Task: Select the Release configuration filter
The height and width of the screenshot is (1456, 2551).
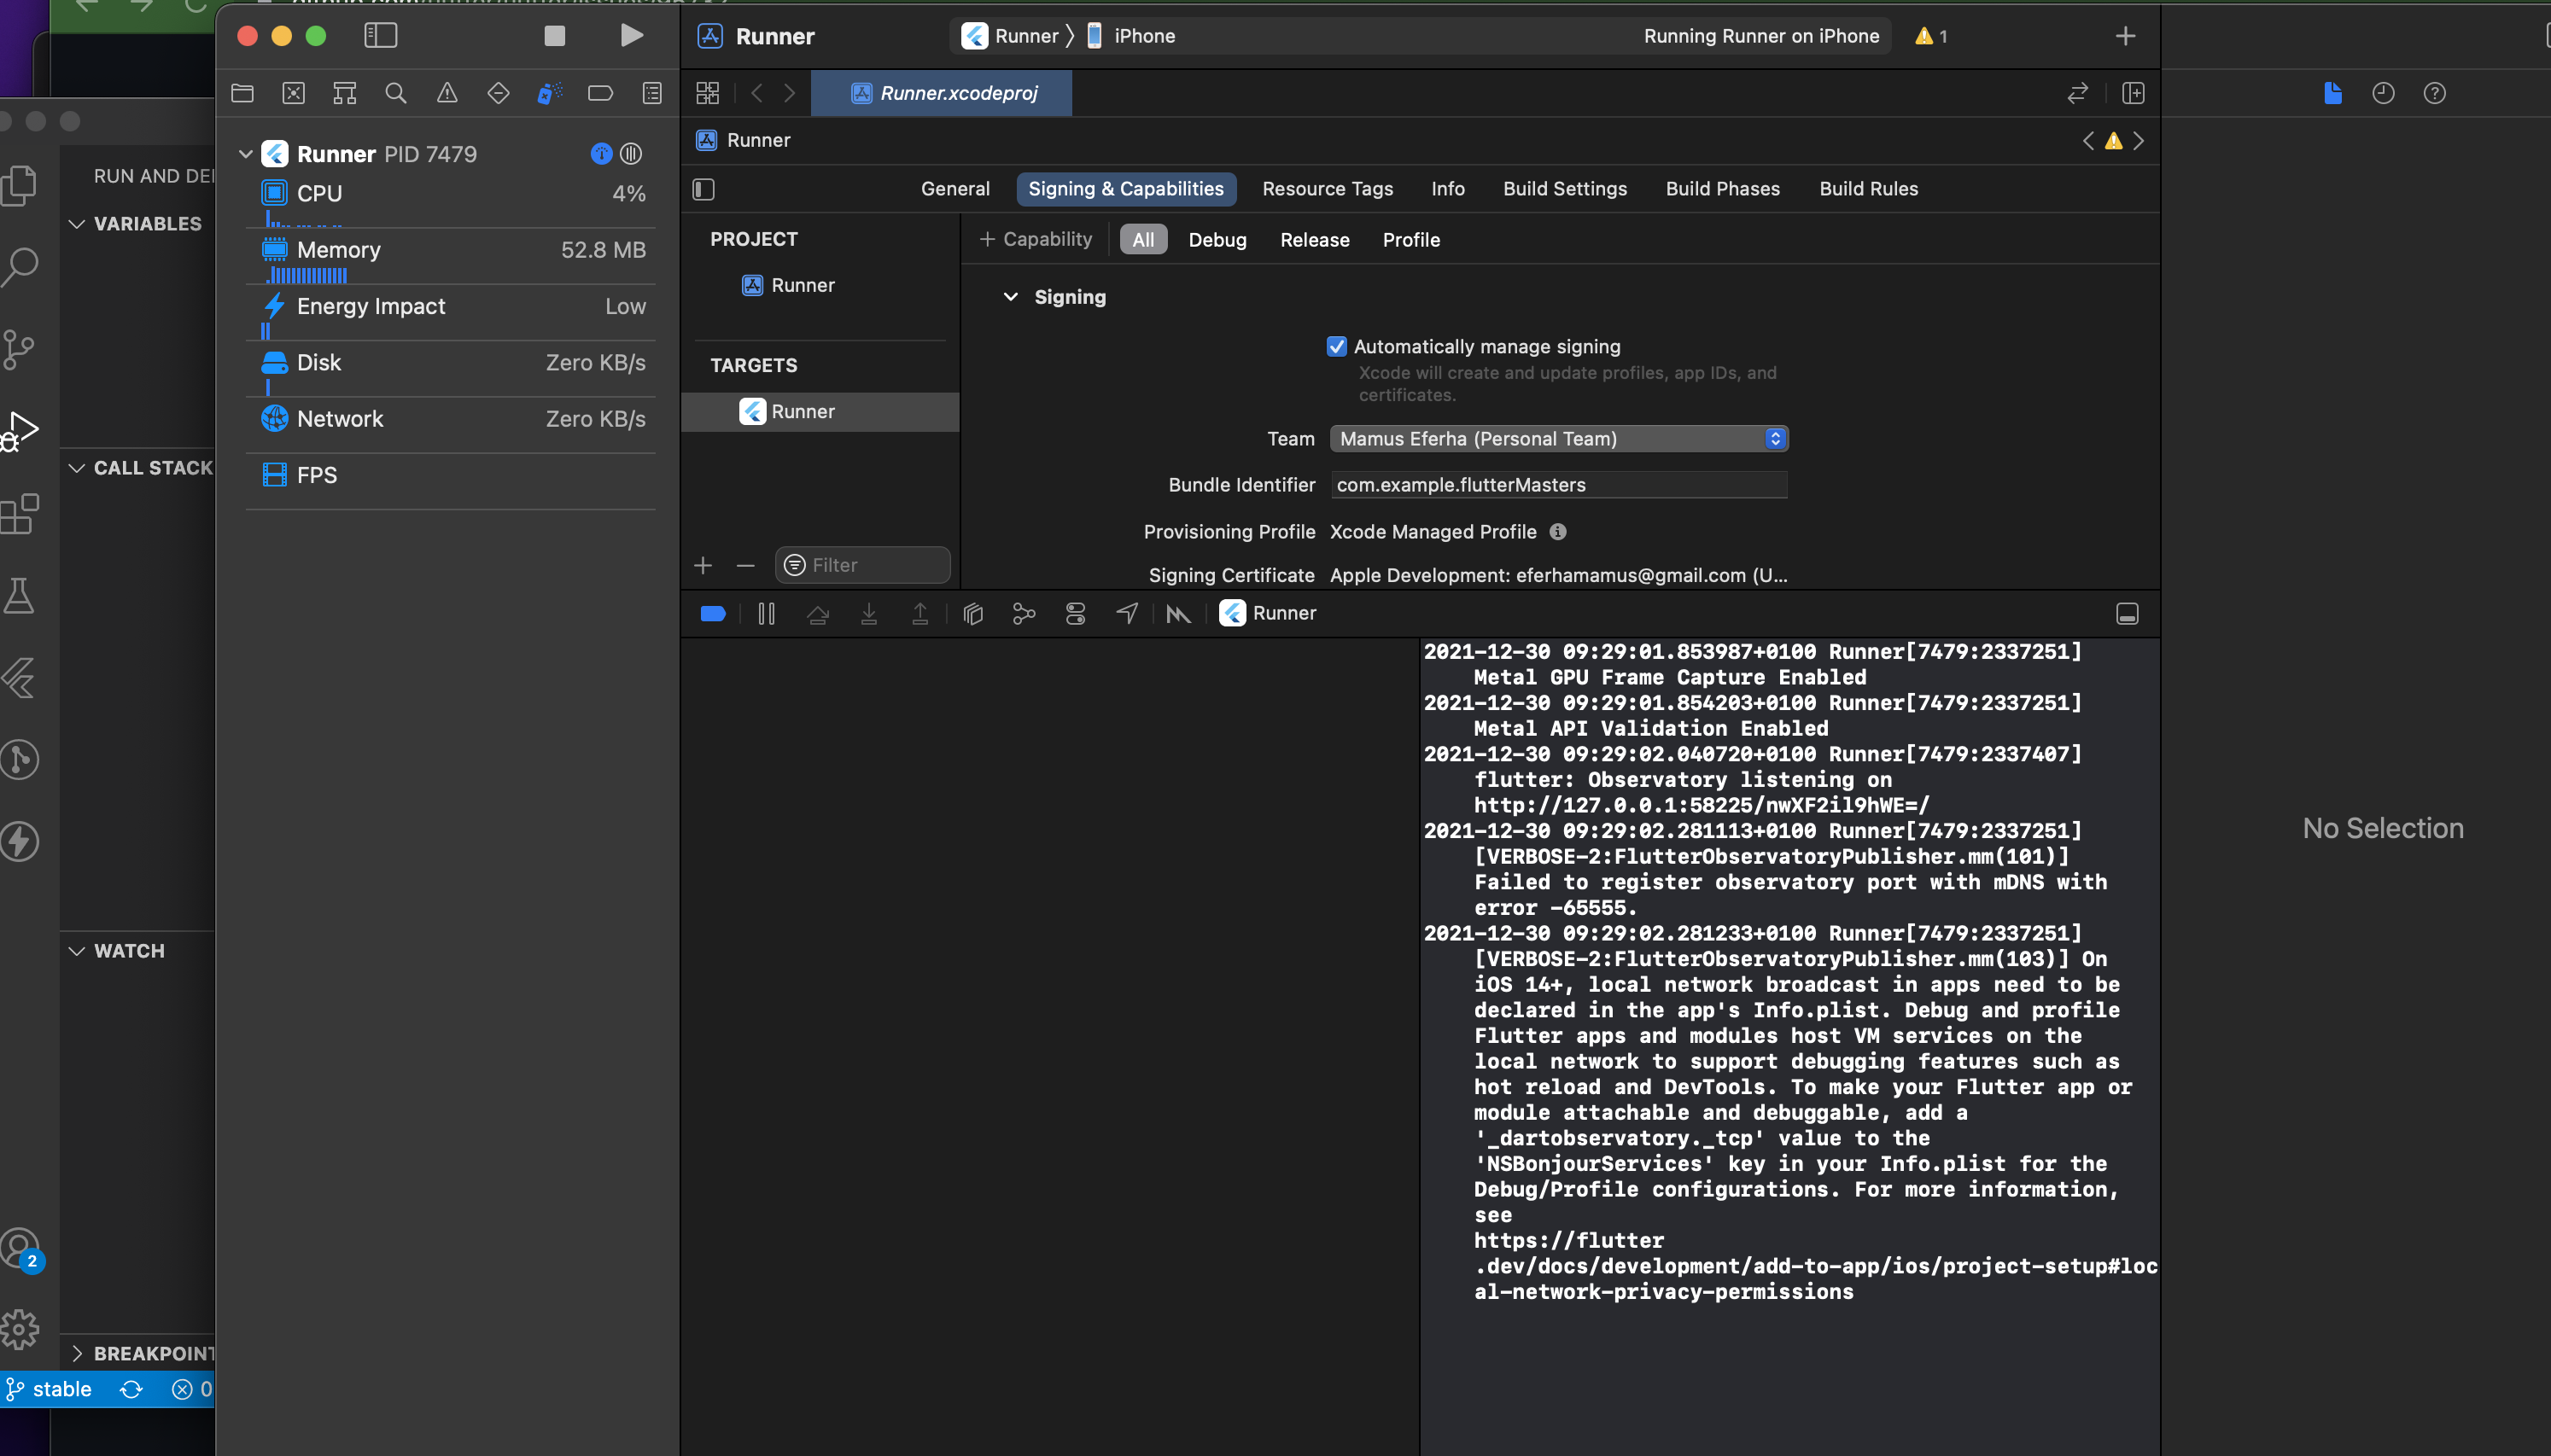Action: tap(1314, 240)
